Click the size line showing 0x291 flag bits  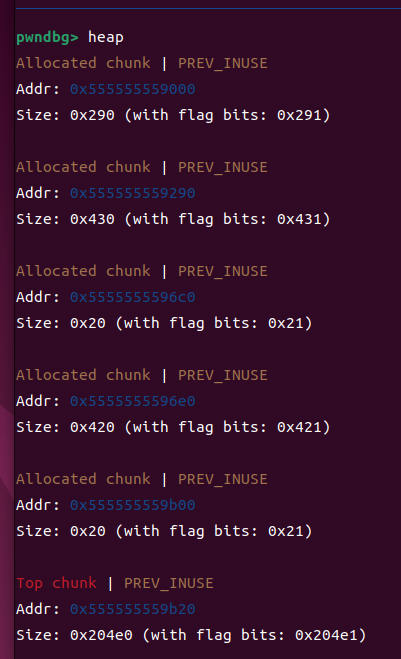point(173,115)
